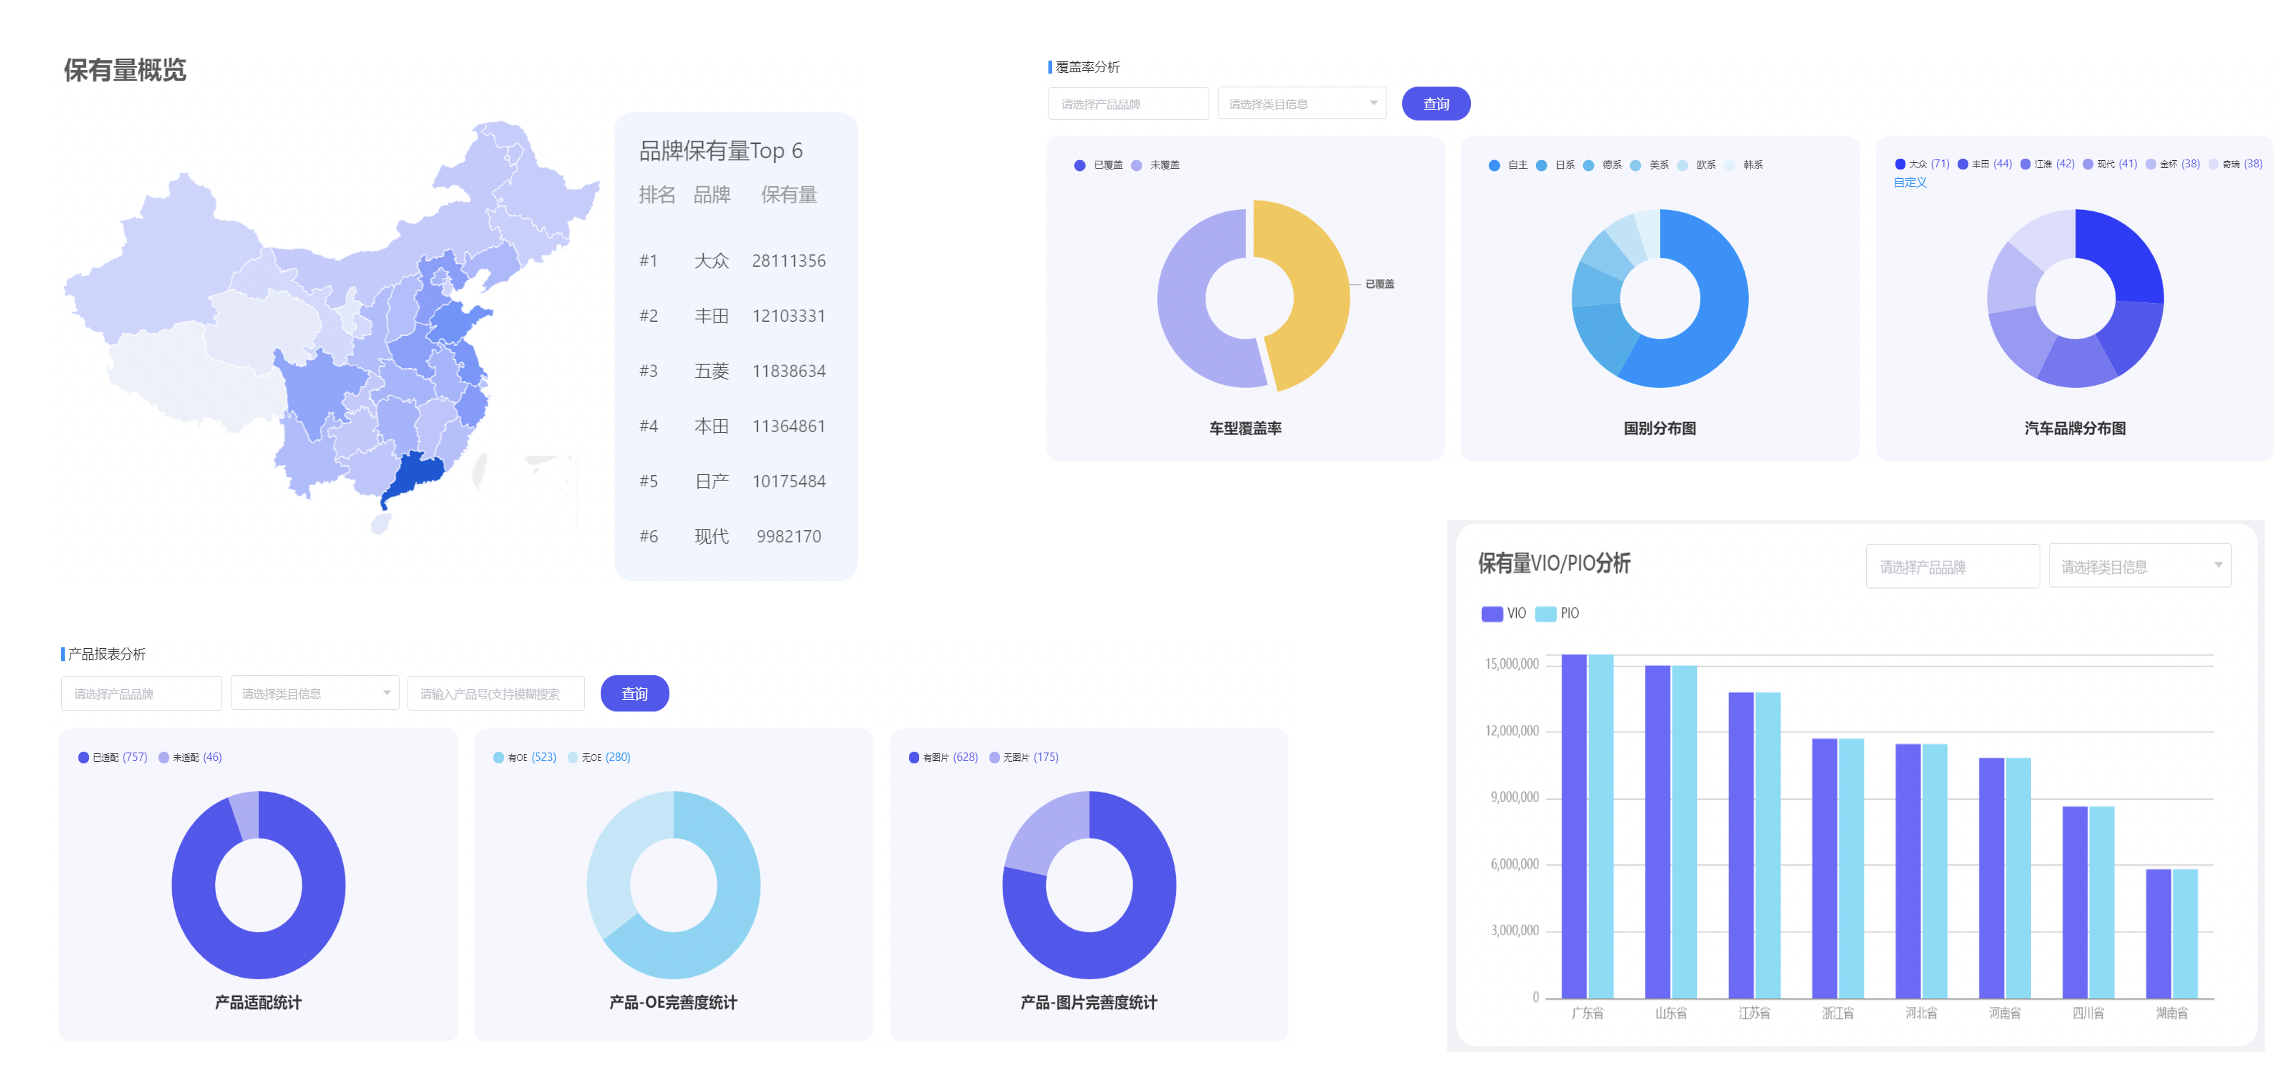Toggle the 无图片 (175) legend item
The height and width of the screenshot is (1076, 2288).
pos(1023,758)
